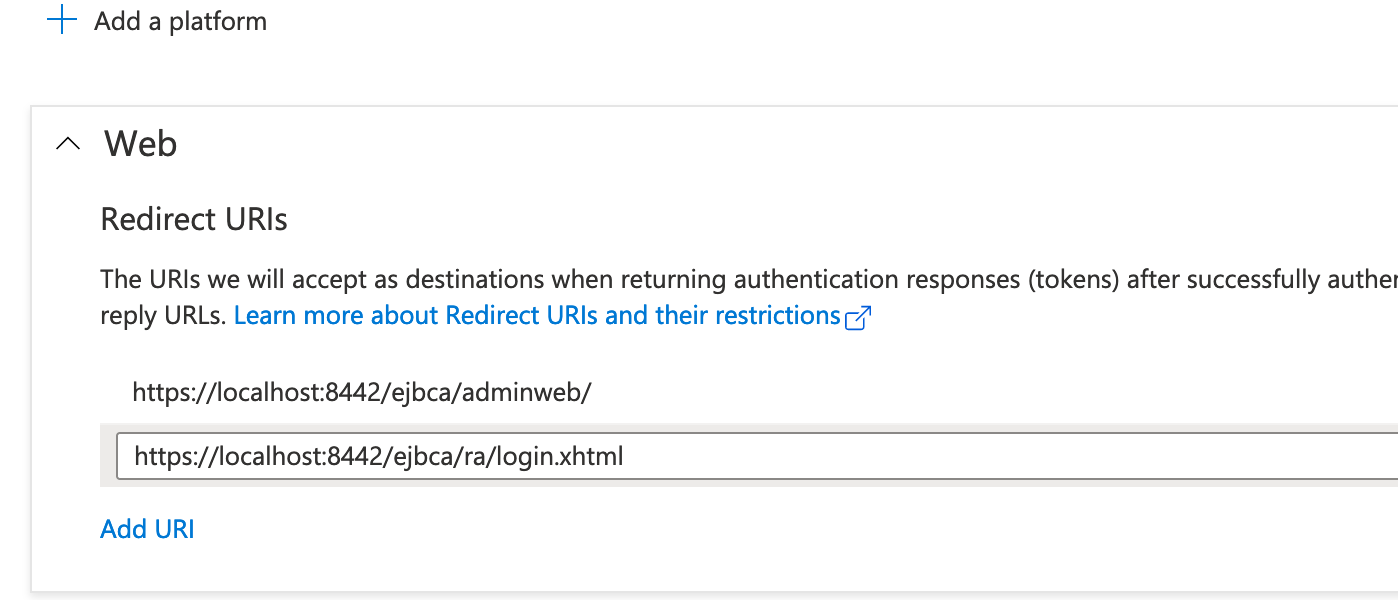Open Learn more about Redirect URIs link
1398x600 pixels.
[x=536, y=316]
